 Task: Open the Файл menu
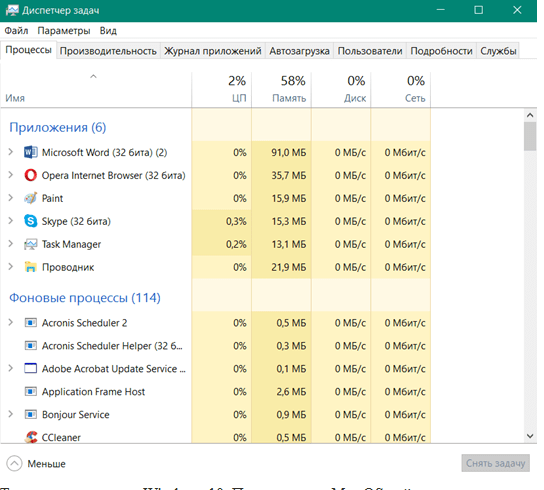click(x=16, y=31)
